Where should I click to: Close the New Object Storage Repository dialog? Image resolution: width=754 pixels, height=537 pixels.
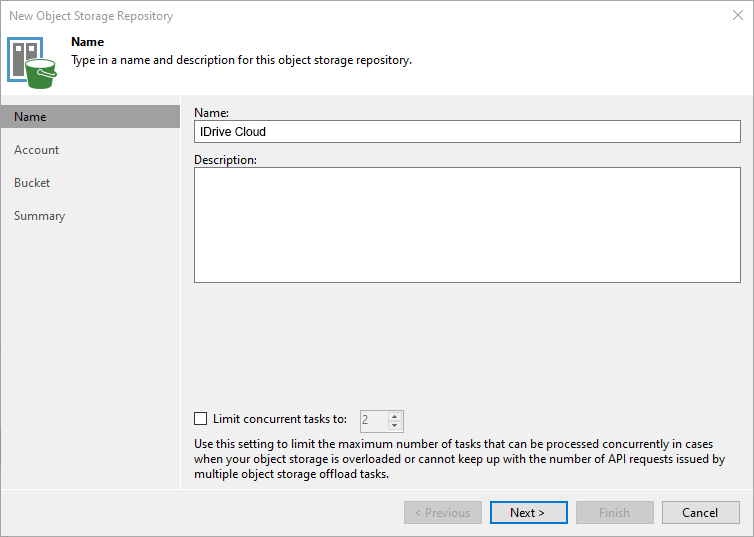click(738, 15)
